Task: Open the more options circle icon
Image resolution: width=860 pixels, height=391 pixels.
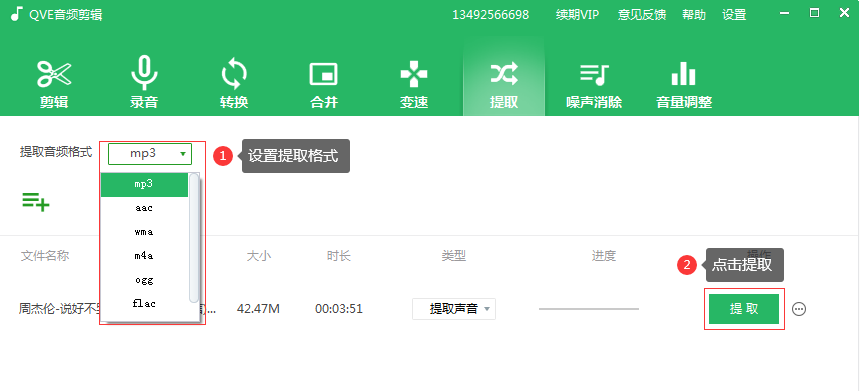Action: point(799,309)
